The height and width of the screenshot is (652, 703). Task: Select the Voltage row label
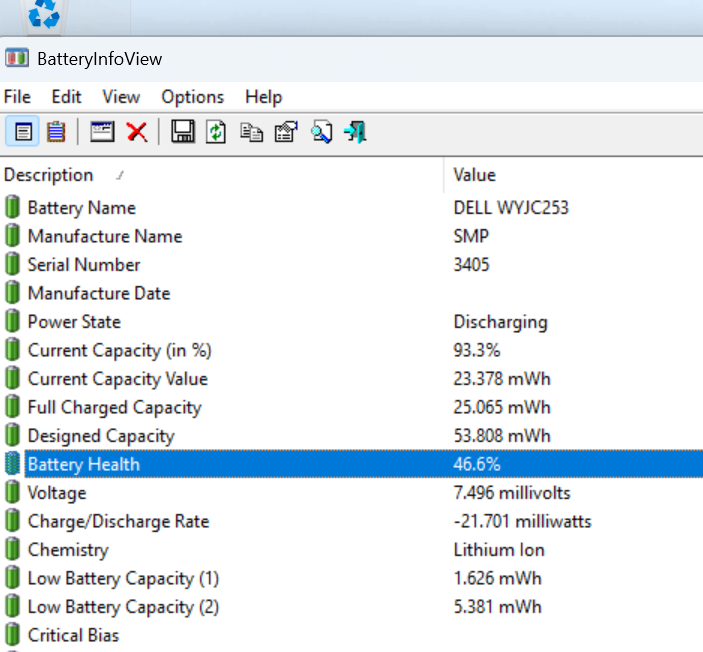(57, 493)
